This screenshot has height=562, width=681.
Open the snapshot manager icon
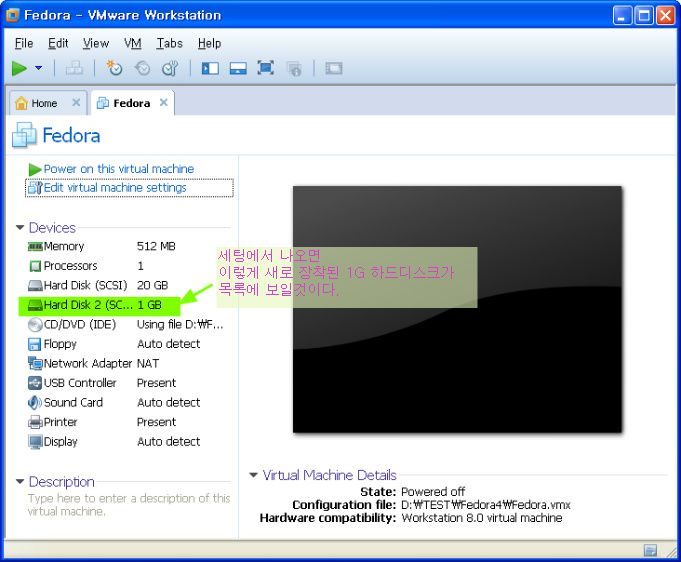[170, 68]
